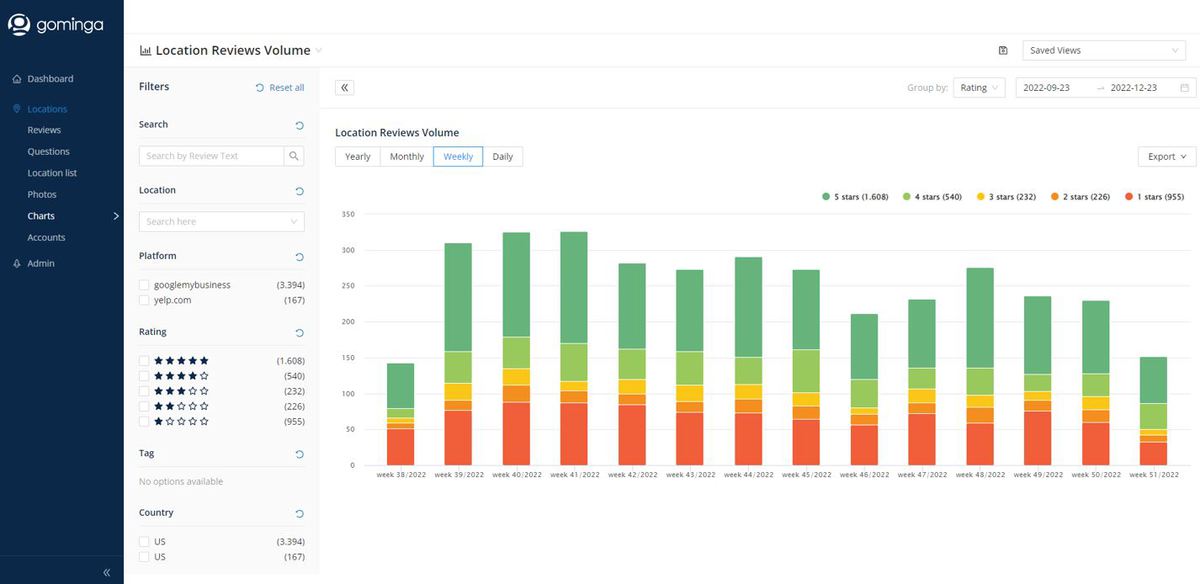The height and width of the screenshot is (584, 1200).
Task: Switch chart to Daily view
Action: click(502, 157)
